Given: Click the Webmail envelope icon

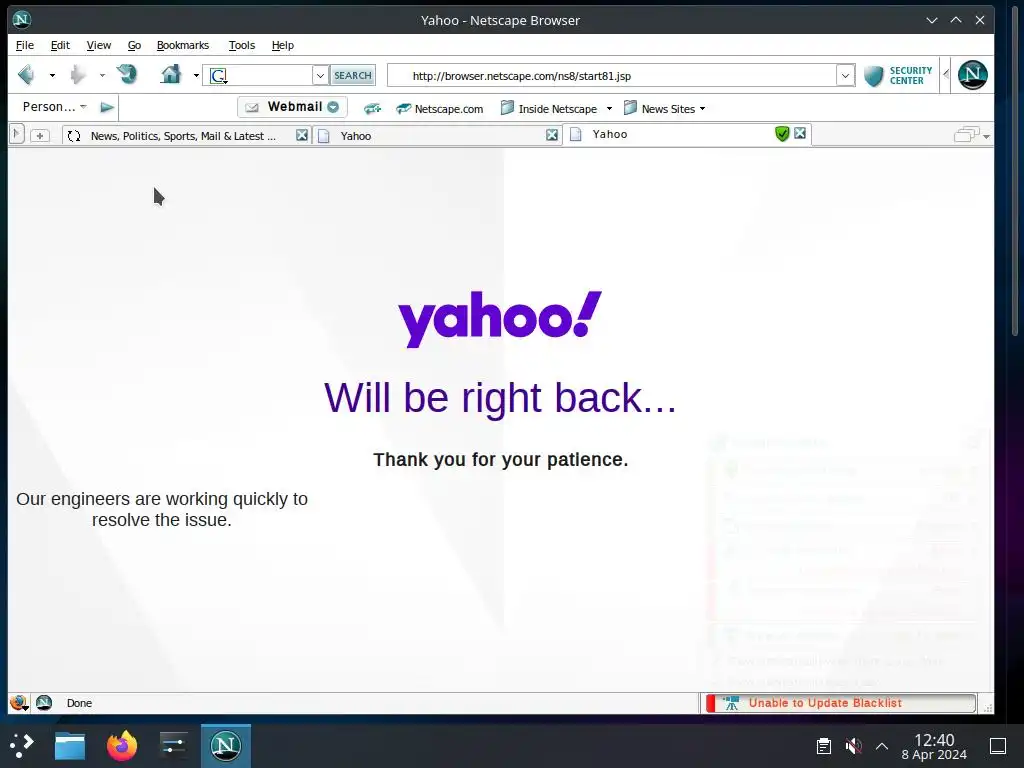Looking at the screenshot, I should click(x=252, y=107).
